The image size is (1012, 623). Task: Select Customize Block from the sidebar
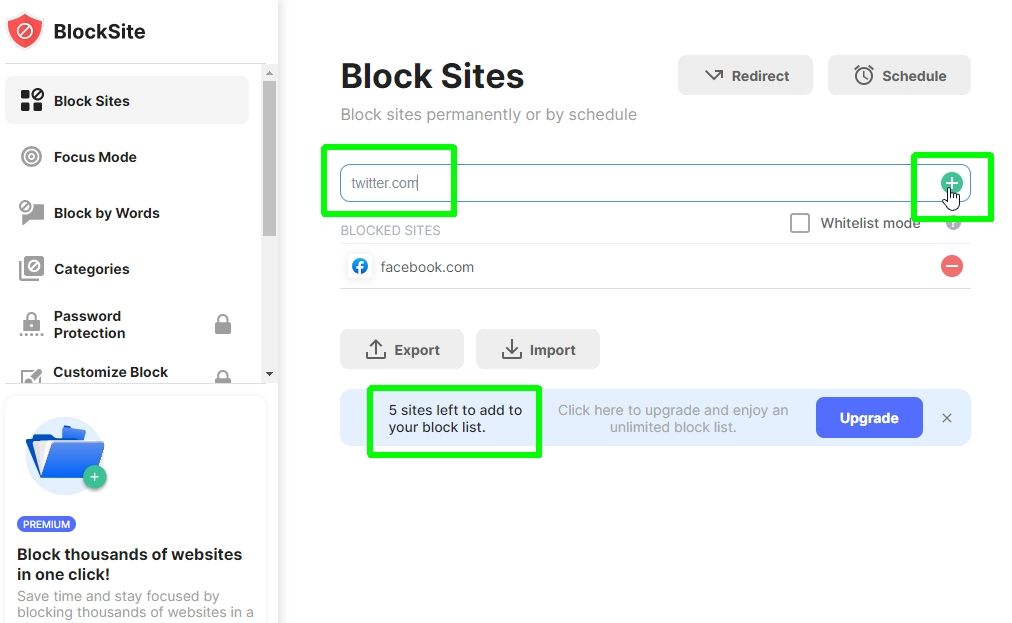click(110, 372)
